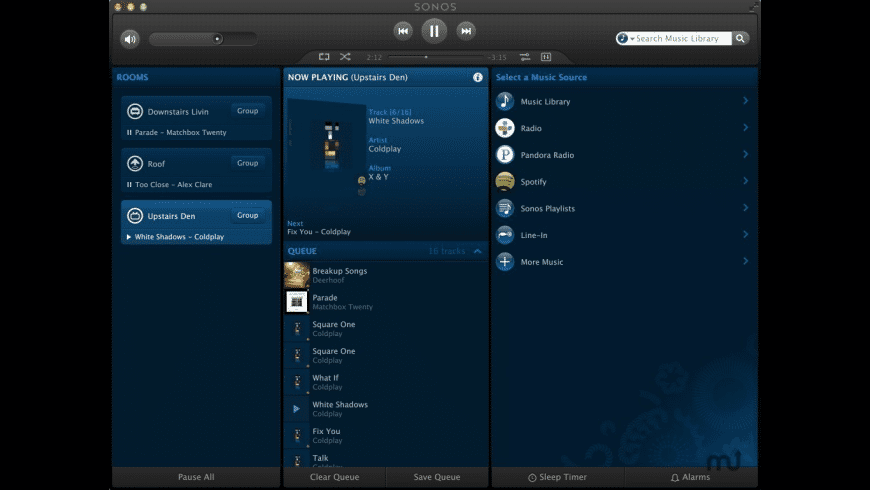Expand the Line-In chevron
The height and width of the screenshot is (490, 870).
click(x=746, y=234)
